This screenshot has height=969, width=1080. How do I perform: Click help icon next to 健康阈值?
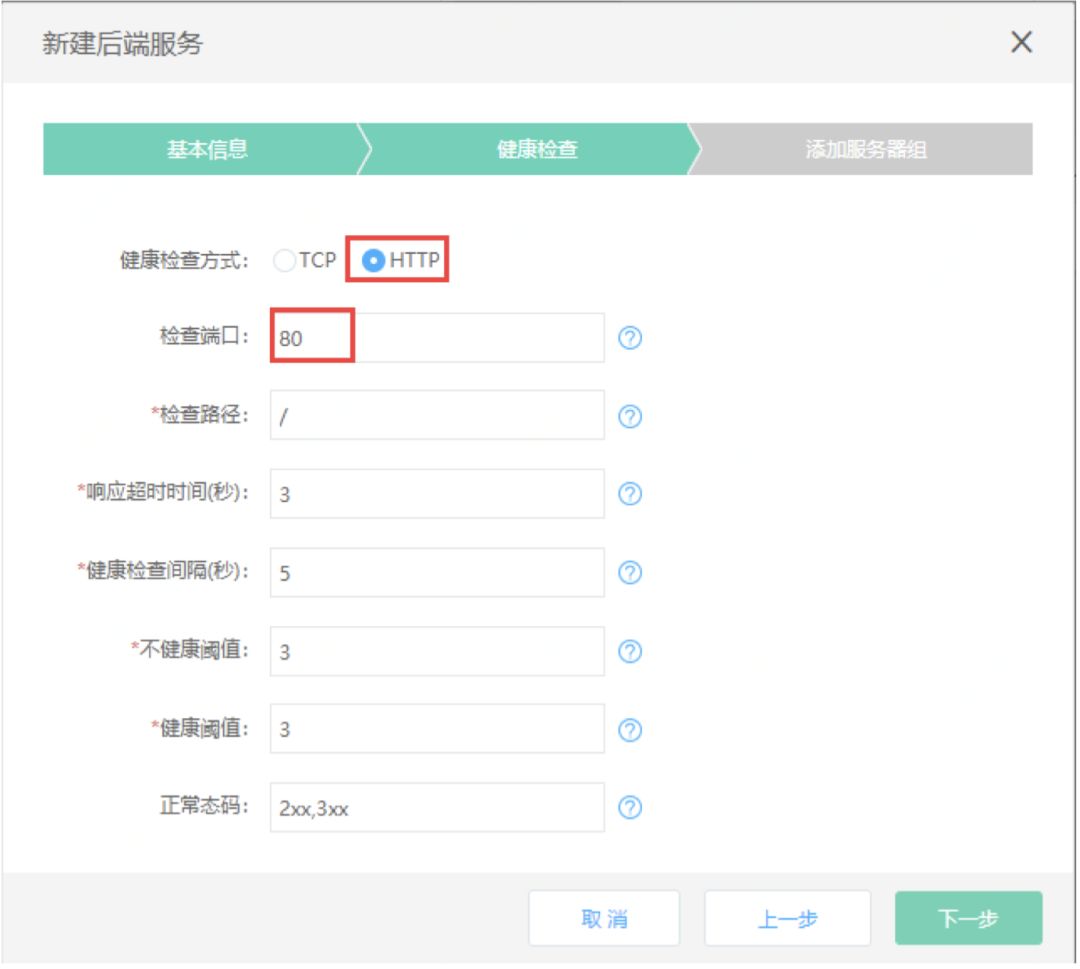point(630,729)
